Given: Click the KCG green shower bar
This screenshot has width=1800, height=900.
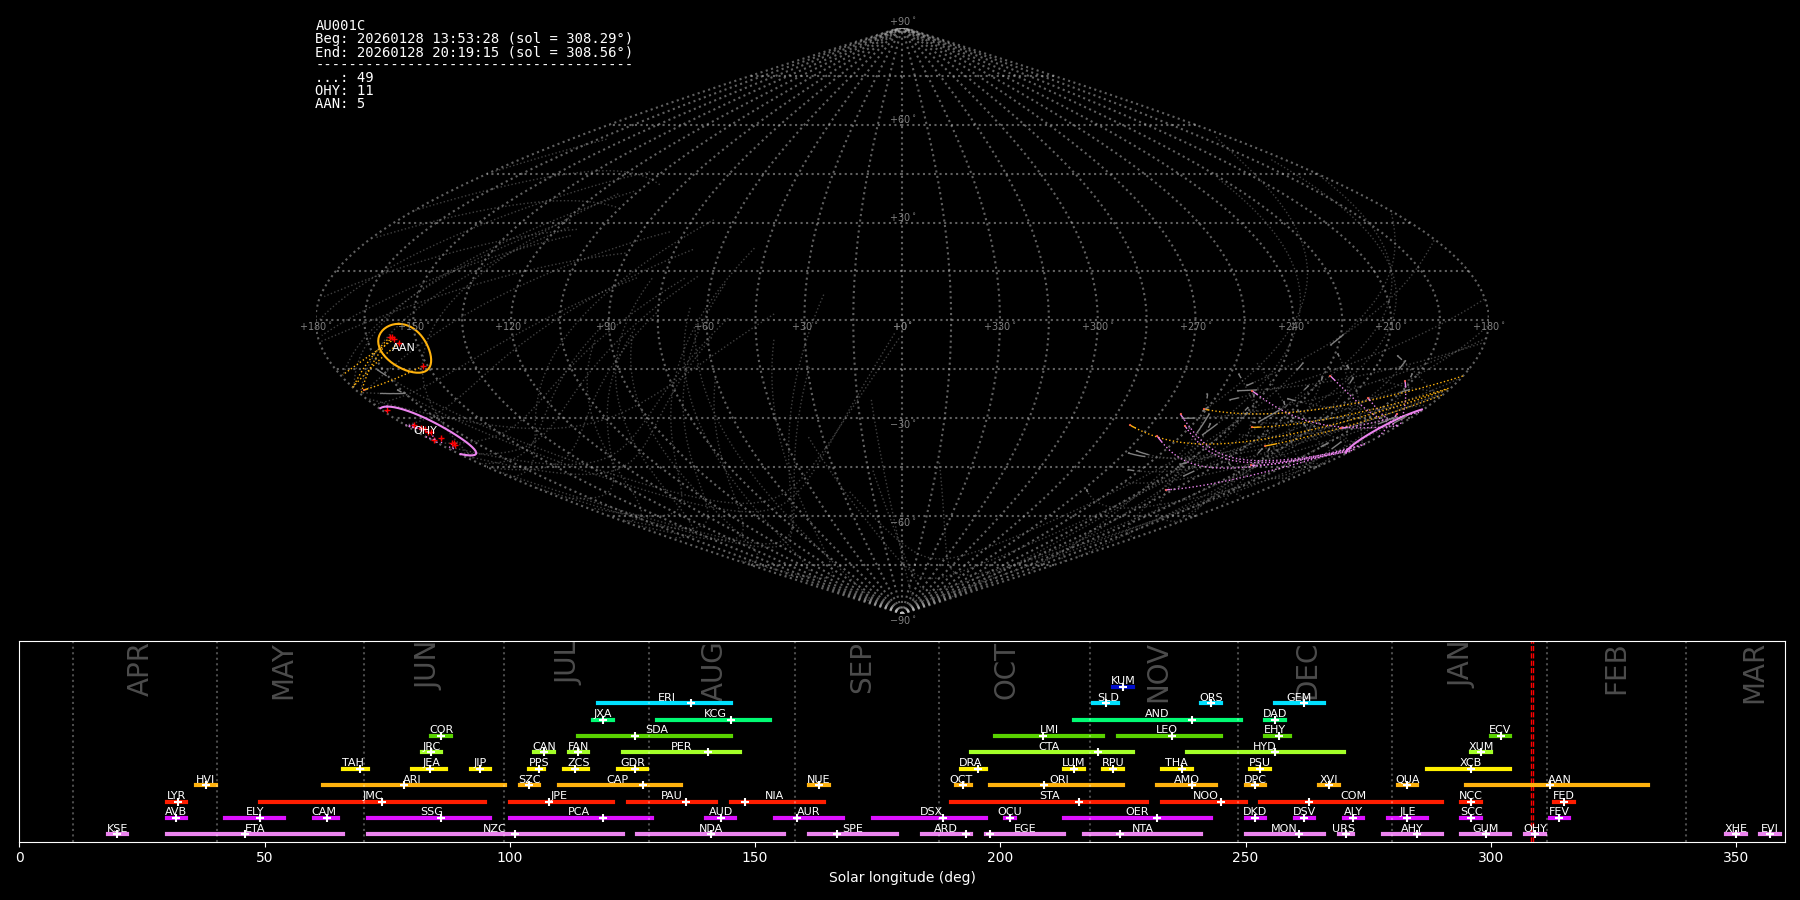Looking at the screenshot, I should point(713,720).
